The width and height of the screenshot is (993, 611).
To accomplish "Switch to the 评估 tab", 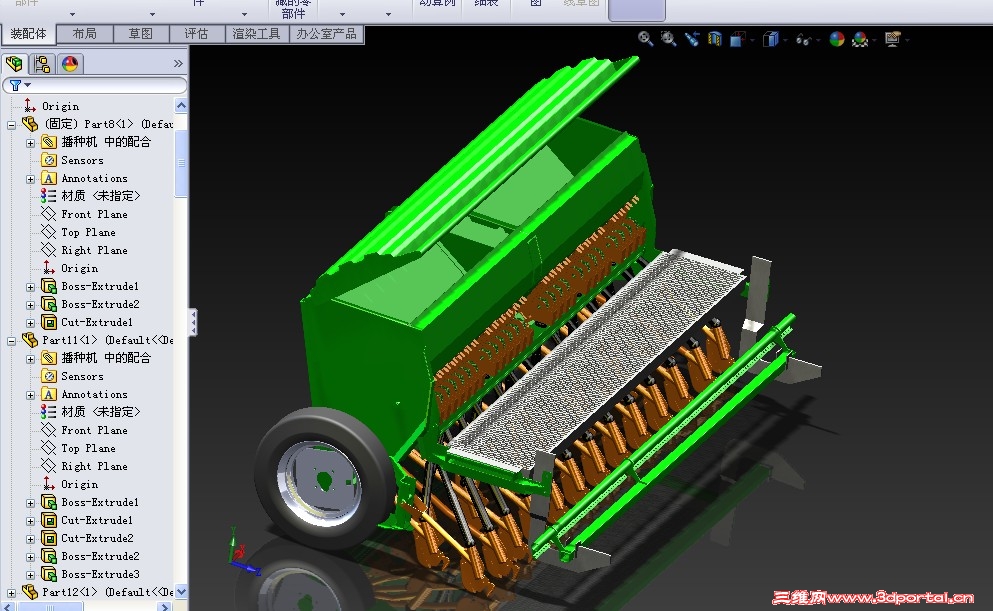I will coord(196,34).
